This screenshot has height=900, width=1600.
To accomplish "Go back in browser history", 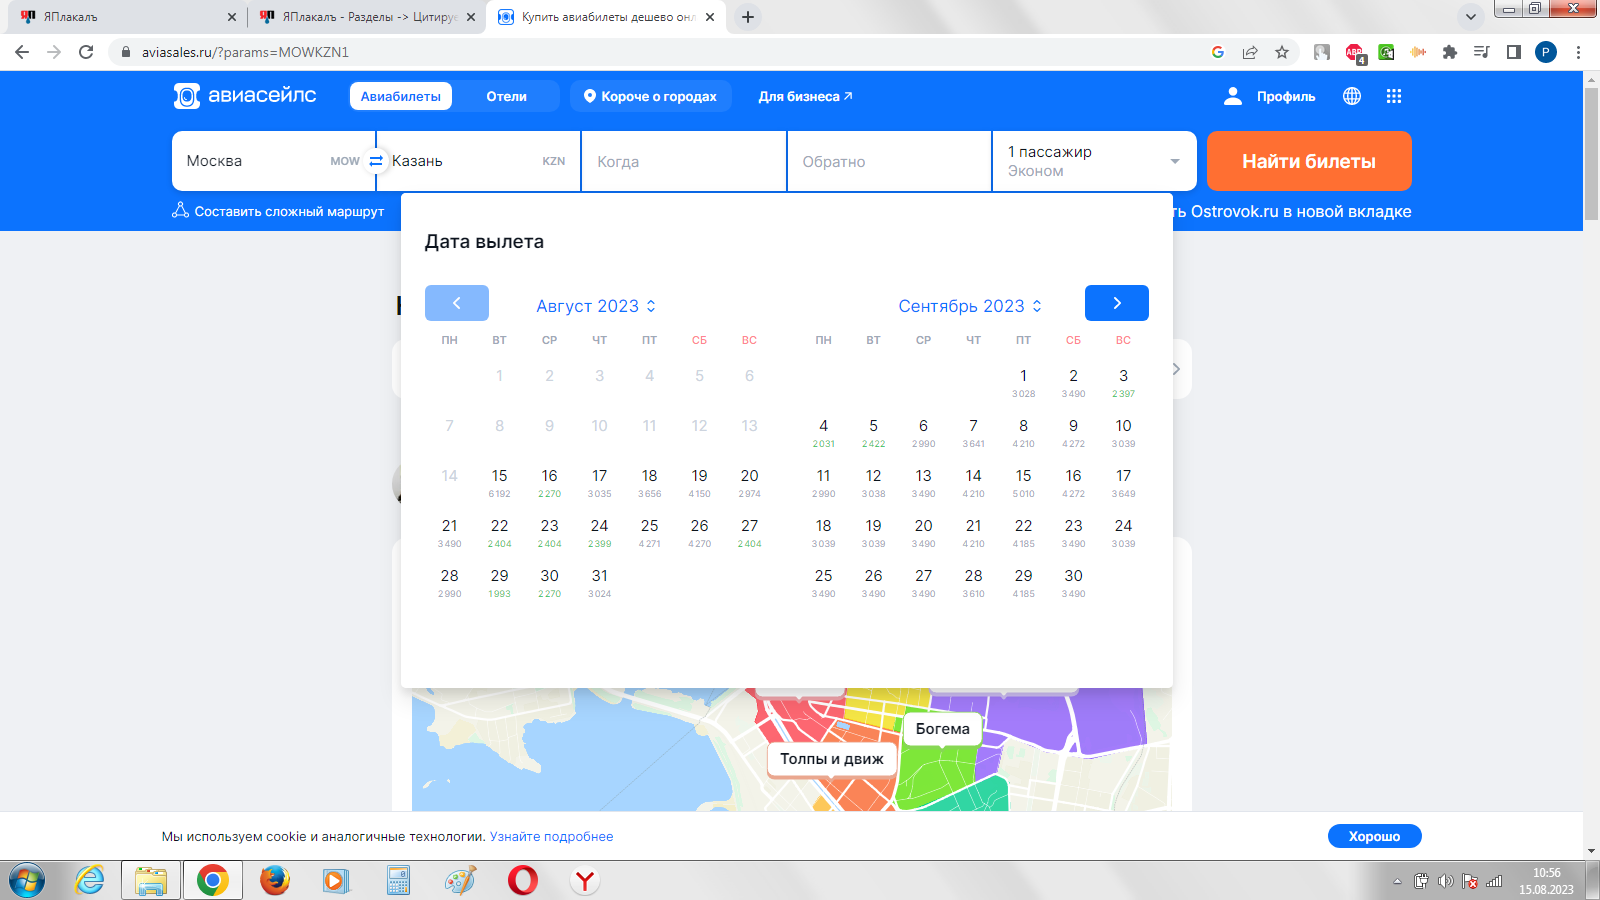I will click(22, 52).
